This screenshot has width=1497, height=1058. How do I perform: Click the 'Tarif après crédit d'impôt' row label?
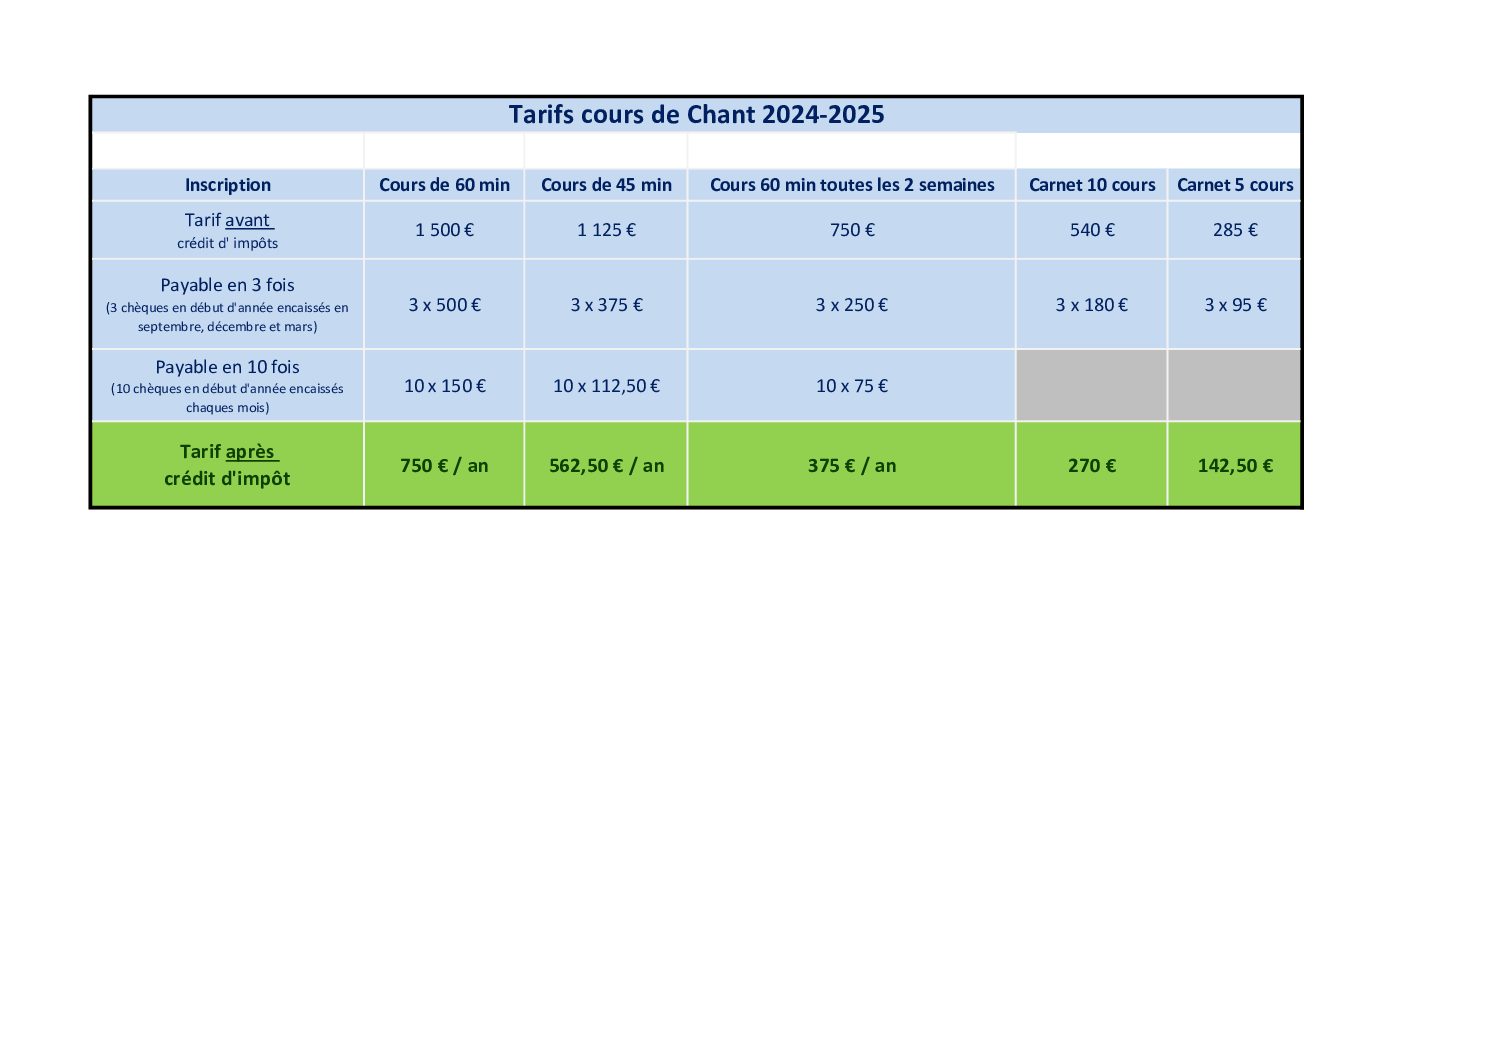click(x=228, y=465)
